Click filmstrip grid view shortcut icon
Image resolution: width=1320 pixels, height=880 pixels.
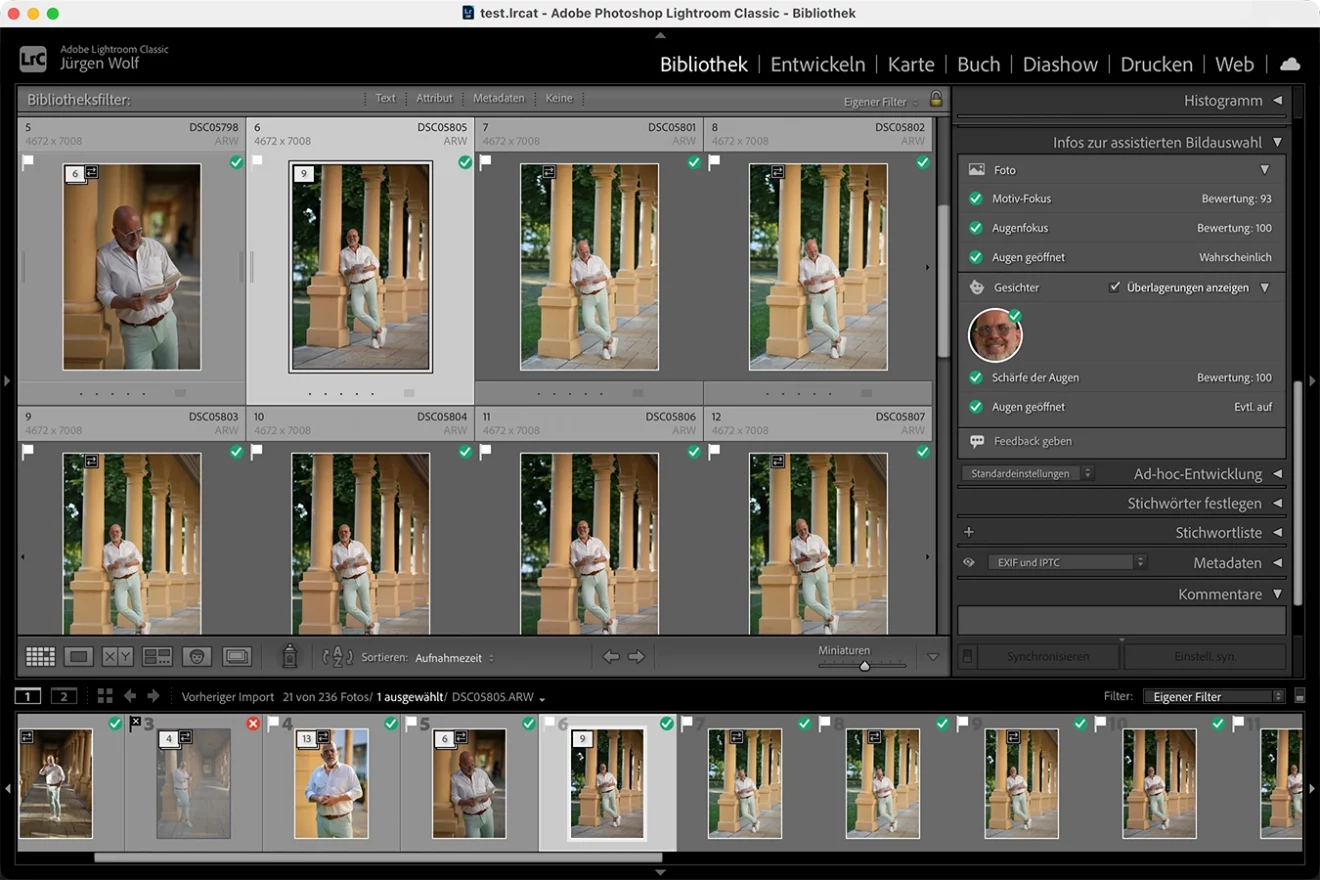(104, 696)
